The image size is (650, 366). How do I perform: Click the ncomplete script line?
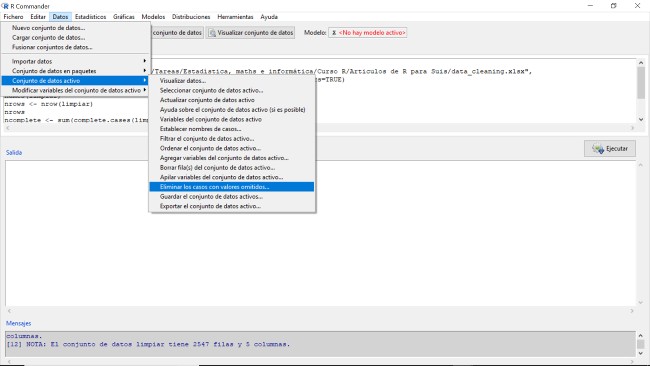point(76,120)
